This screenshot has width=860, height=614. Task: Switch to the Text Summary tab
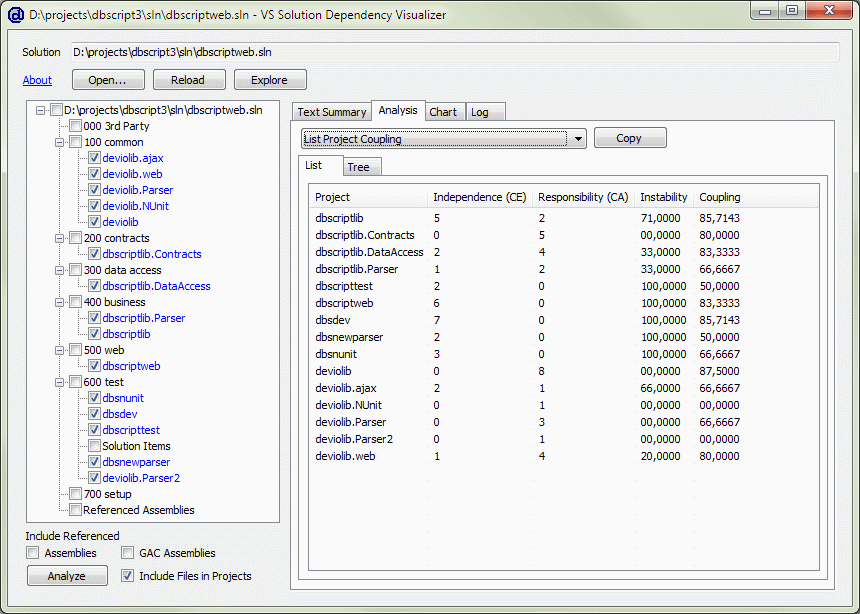tap(332, 112)
